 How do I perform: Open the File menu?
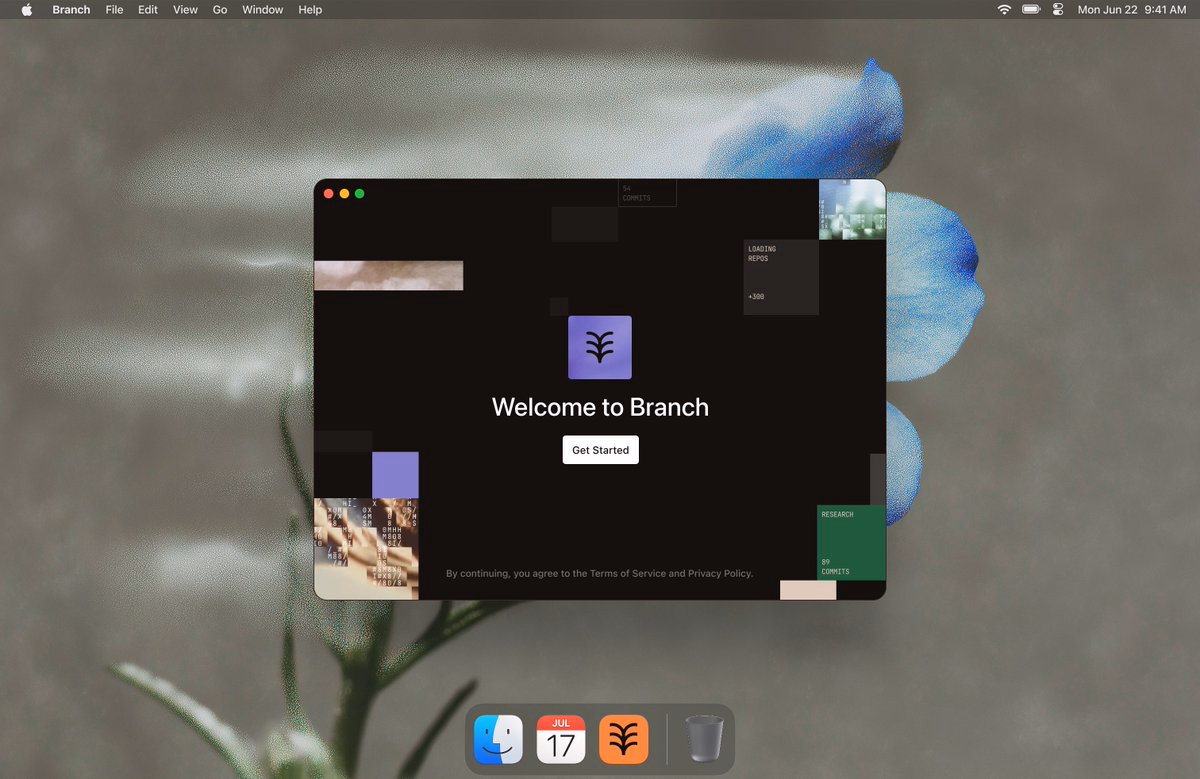[115, 10]
